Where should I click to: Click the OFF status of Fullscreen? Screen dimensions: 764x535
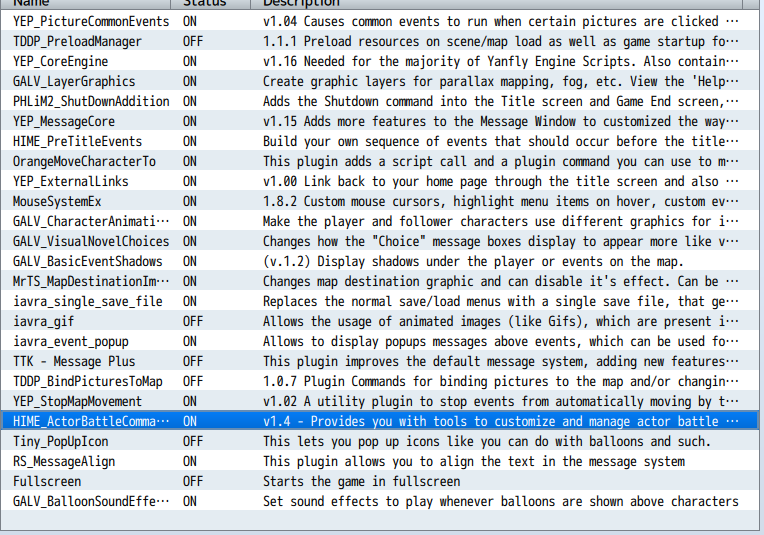(193, 481)
